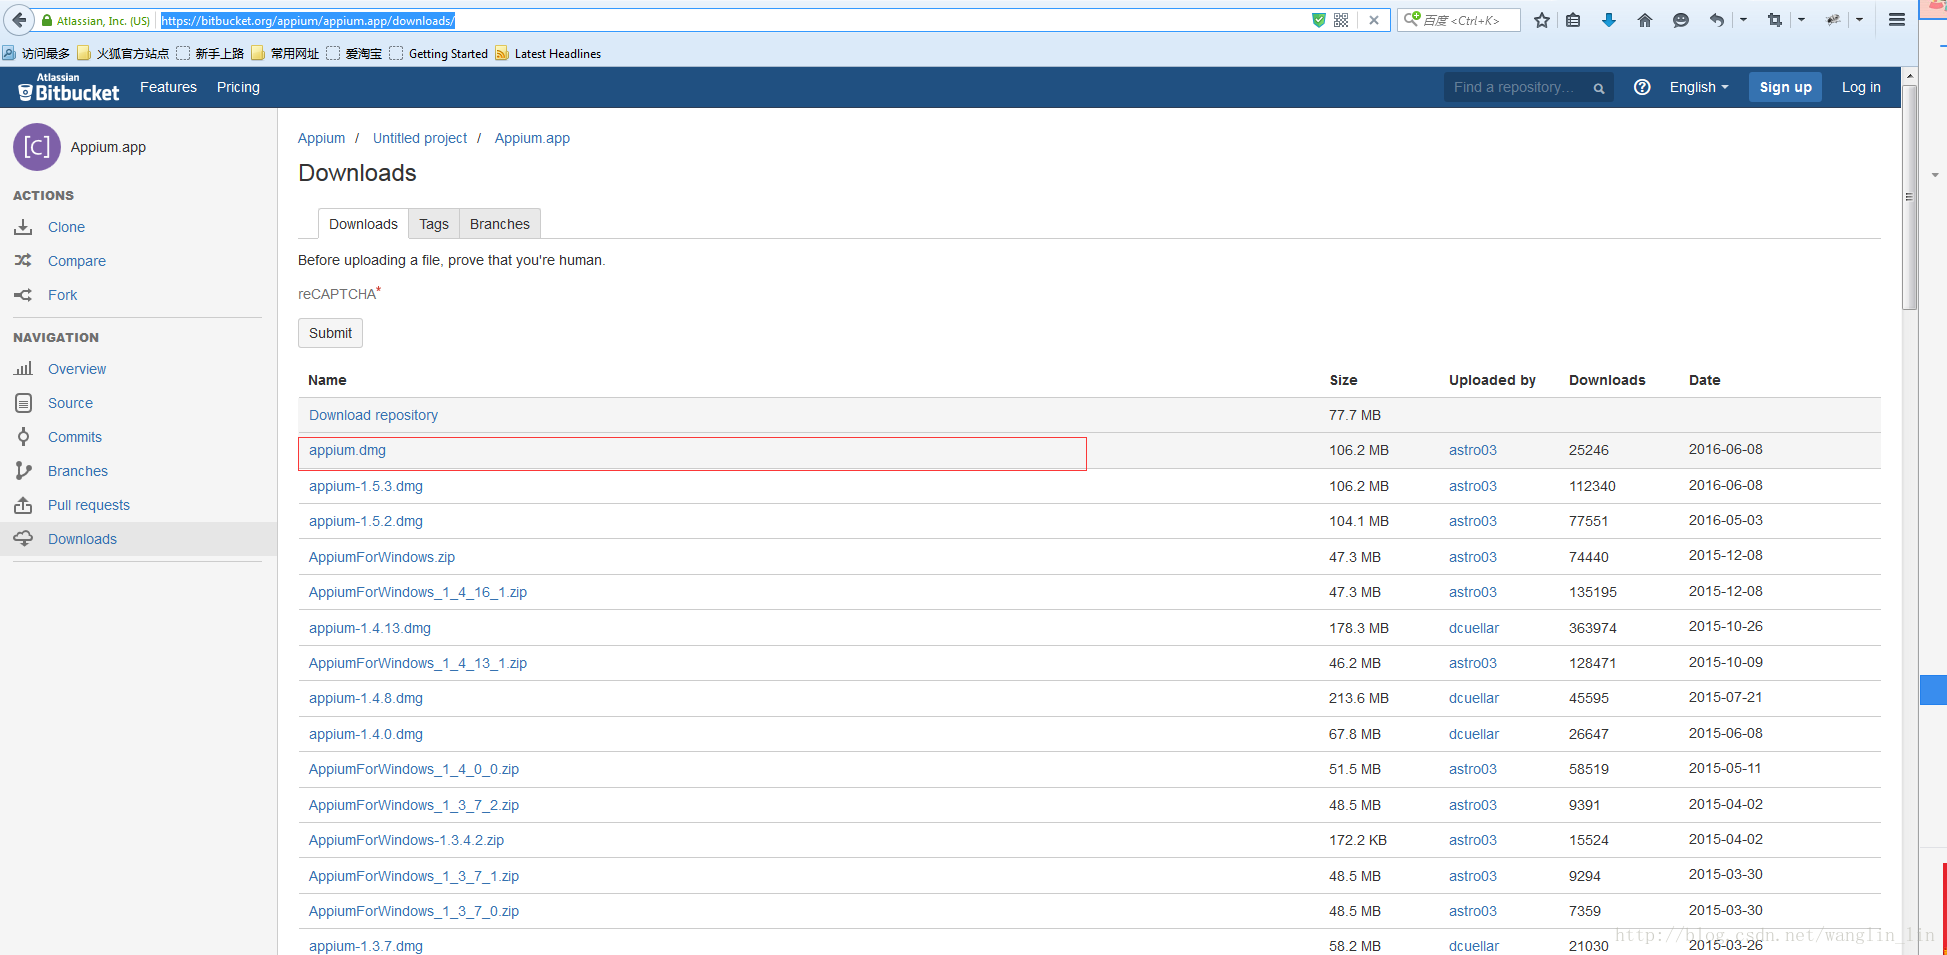Click the 2015-12-08 date in AppiumForWindows.zip row
Viewport: 1947px width, 955px height.
point(1726,555)
